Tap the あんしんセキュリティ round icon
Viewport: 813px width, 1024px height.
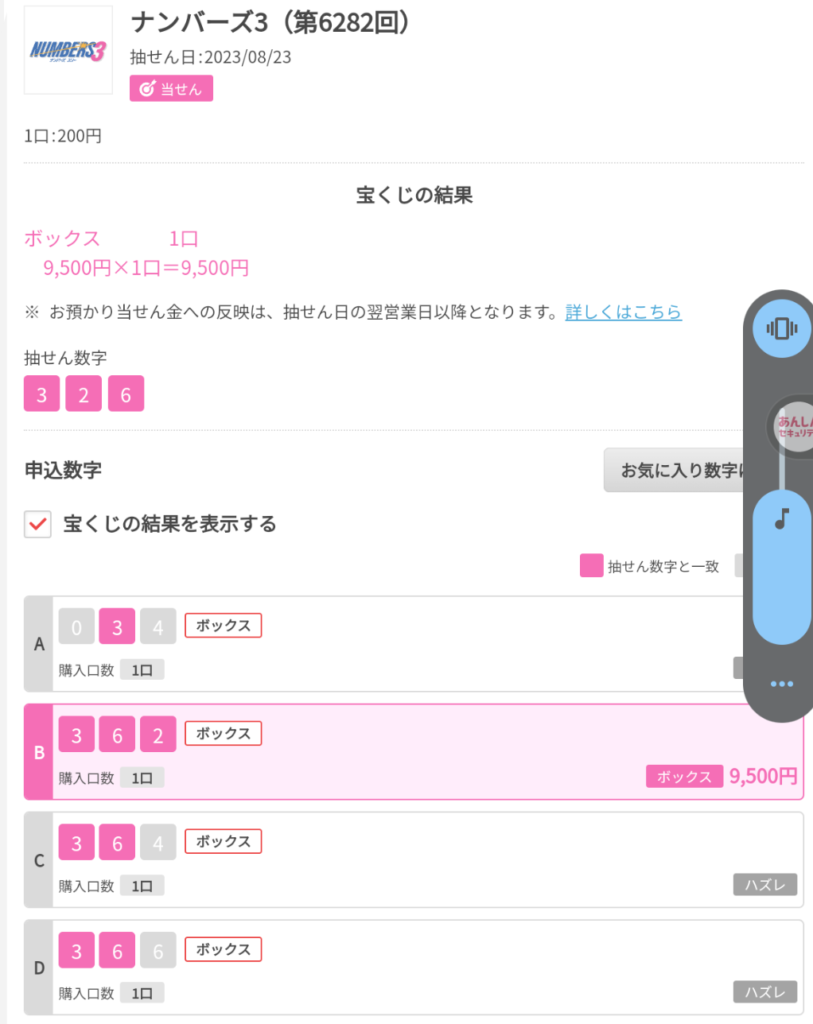pos(793,426)
